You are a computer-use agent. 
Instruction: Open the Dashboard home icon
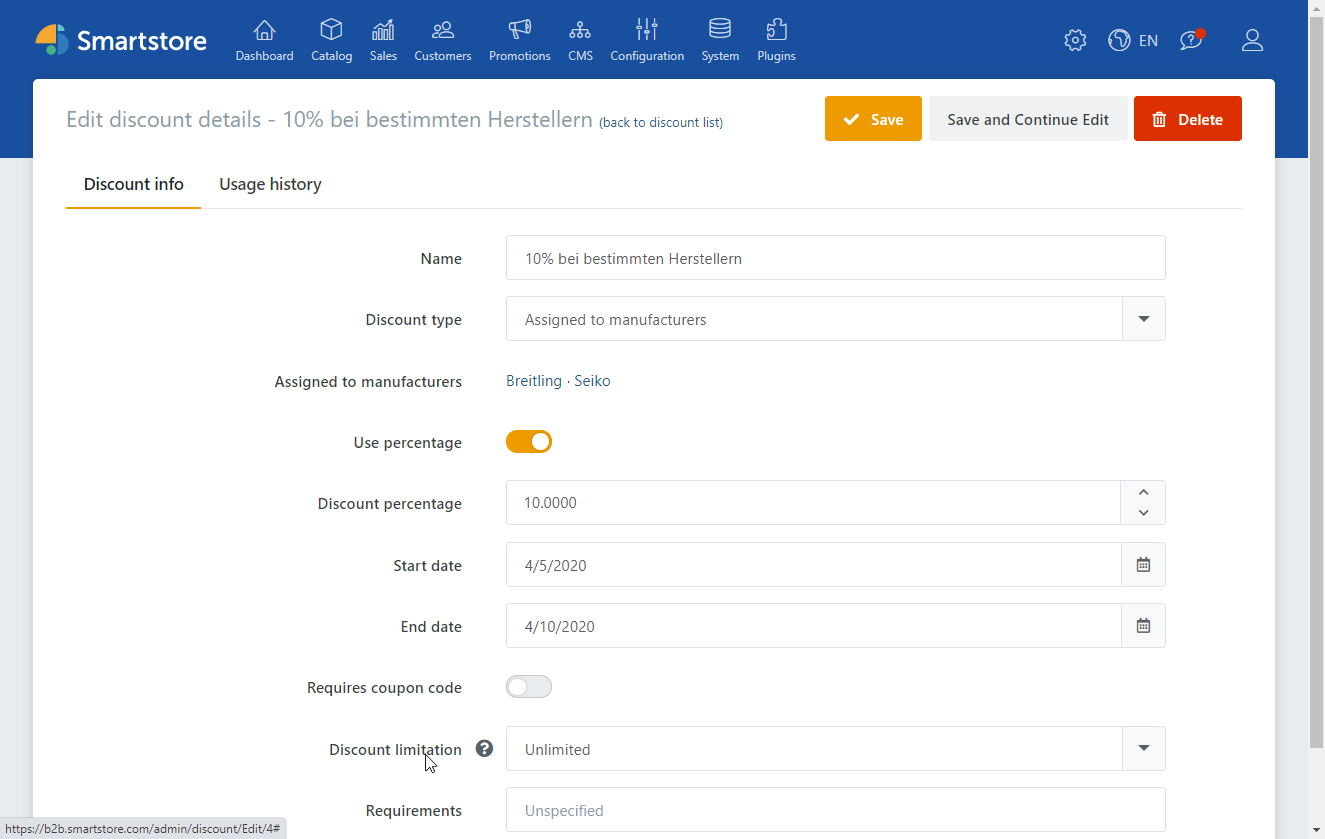click(264, 30)
